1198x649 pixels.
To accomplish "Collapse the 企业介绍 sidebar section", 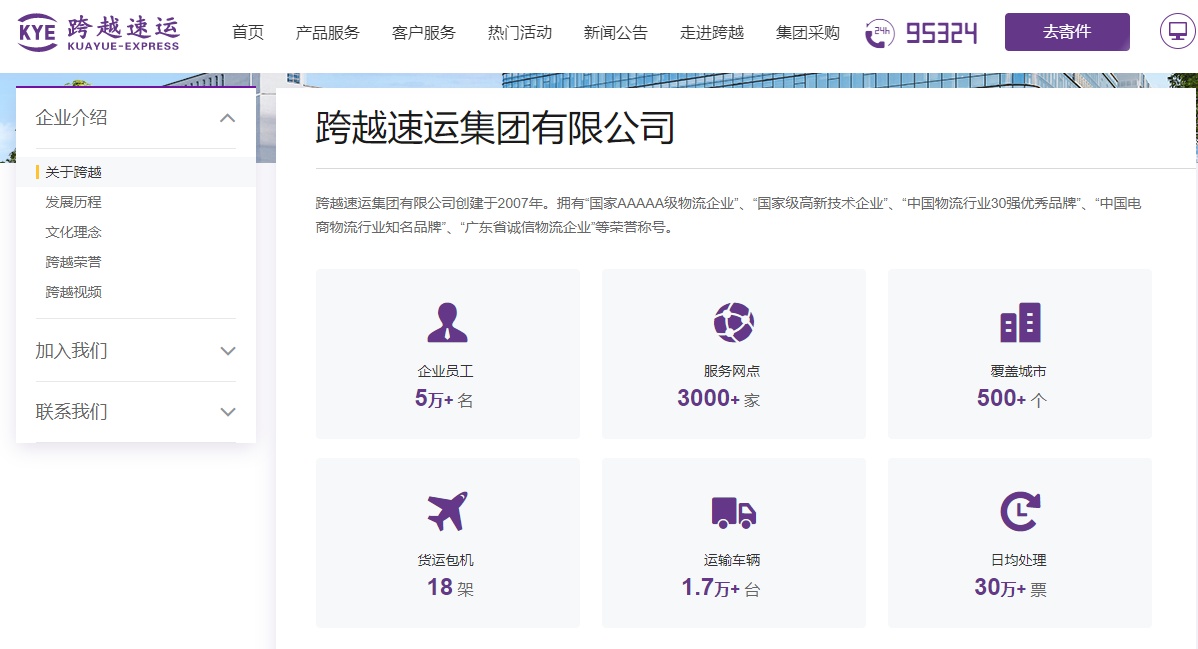I will click(x=227, y=118).
